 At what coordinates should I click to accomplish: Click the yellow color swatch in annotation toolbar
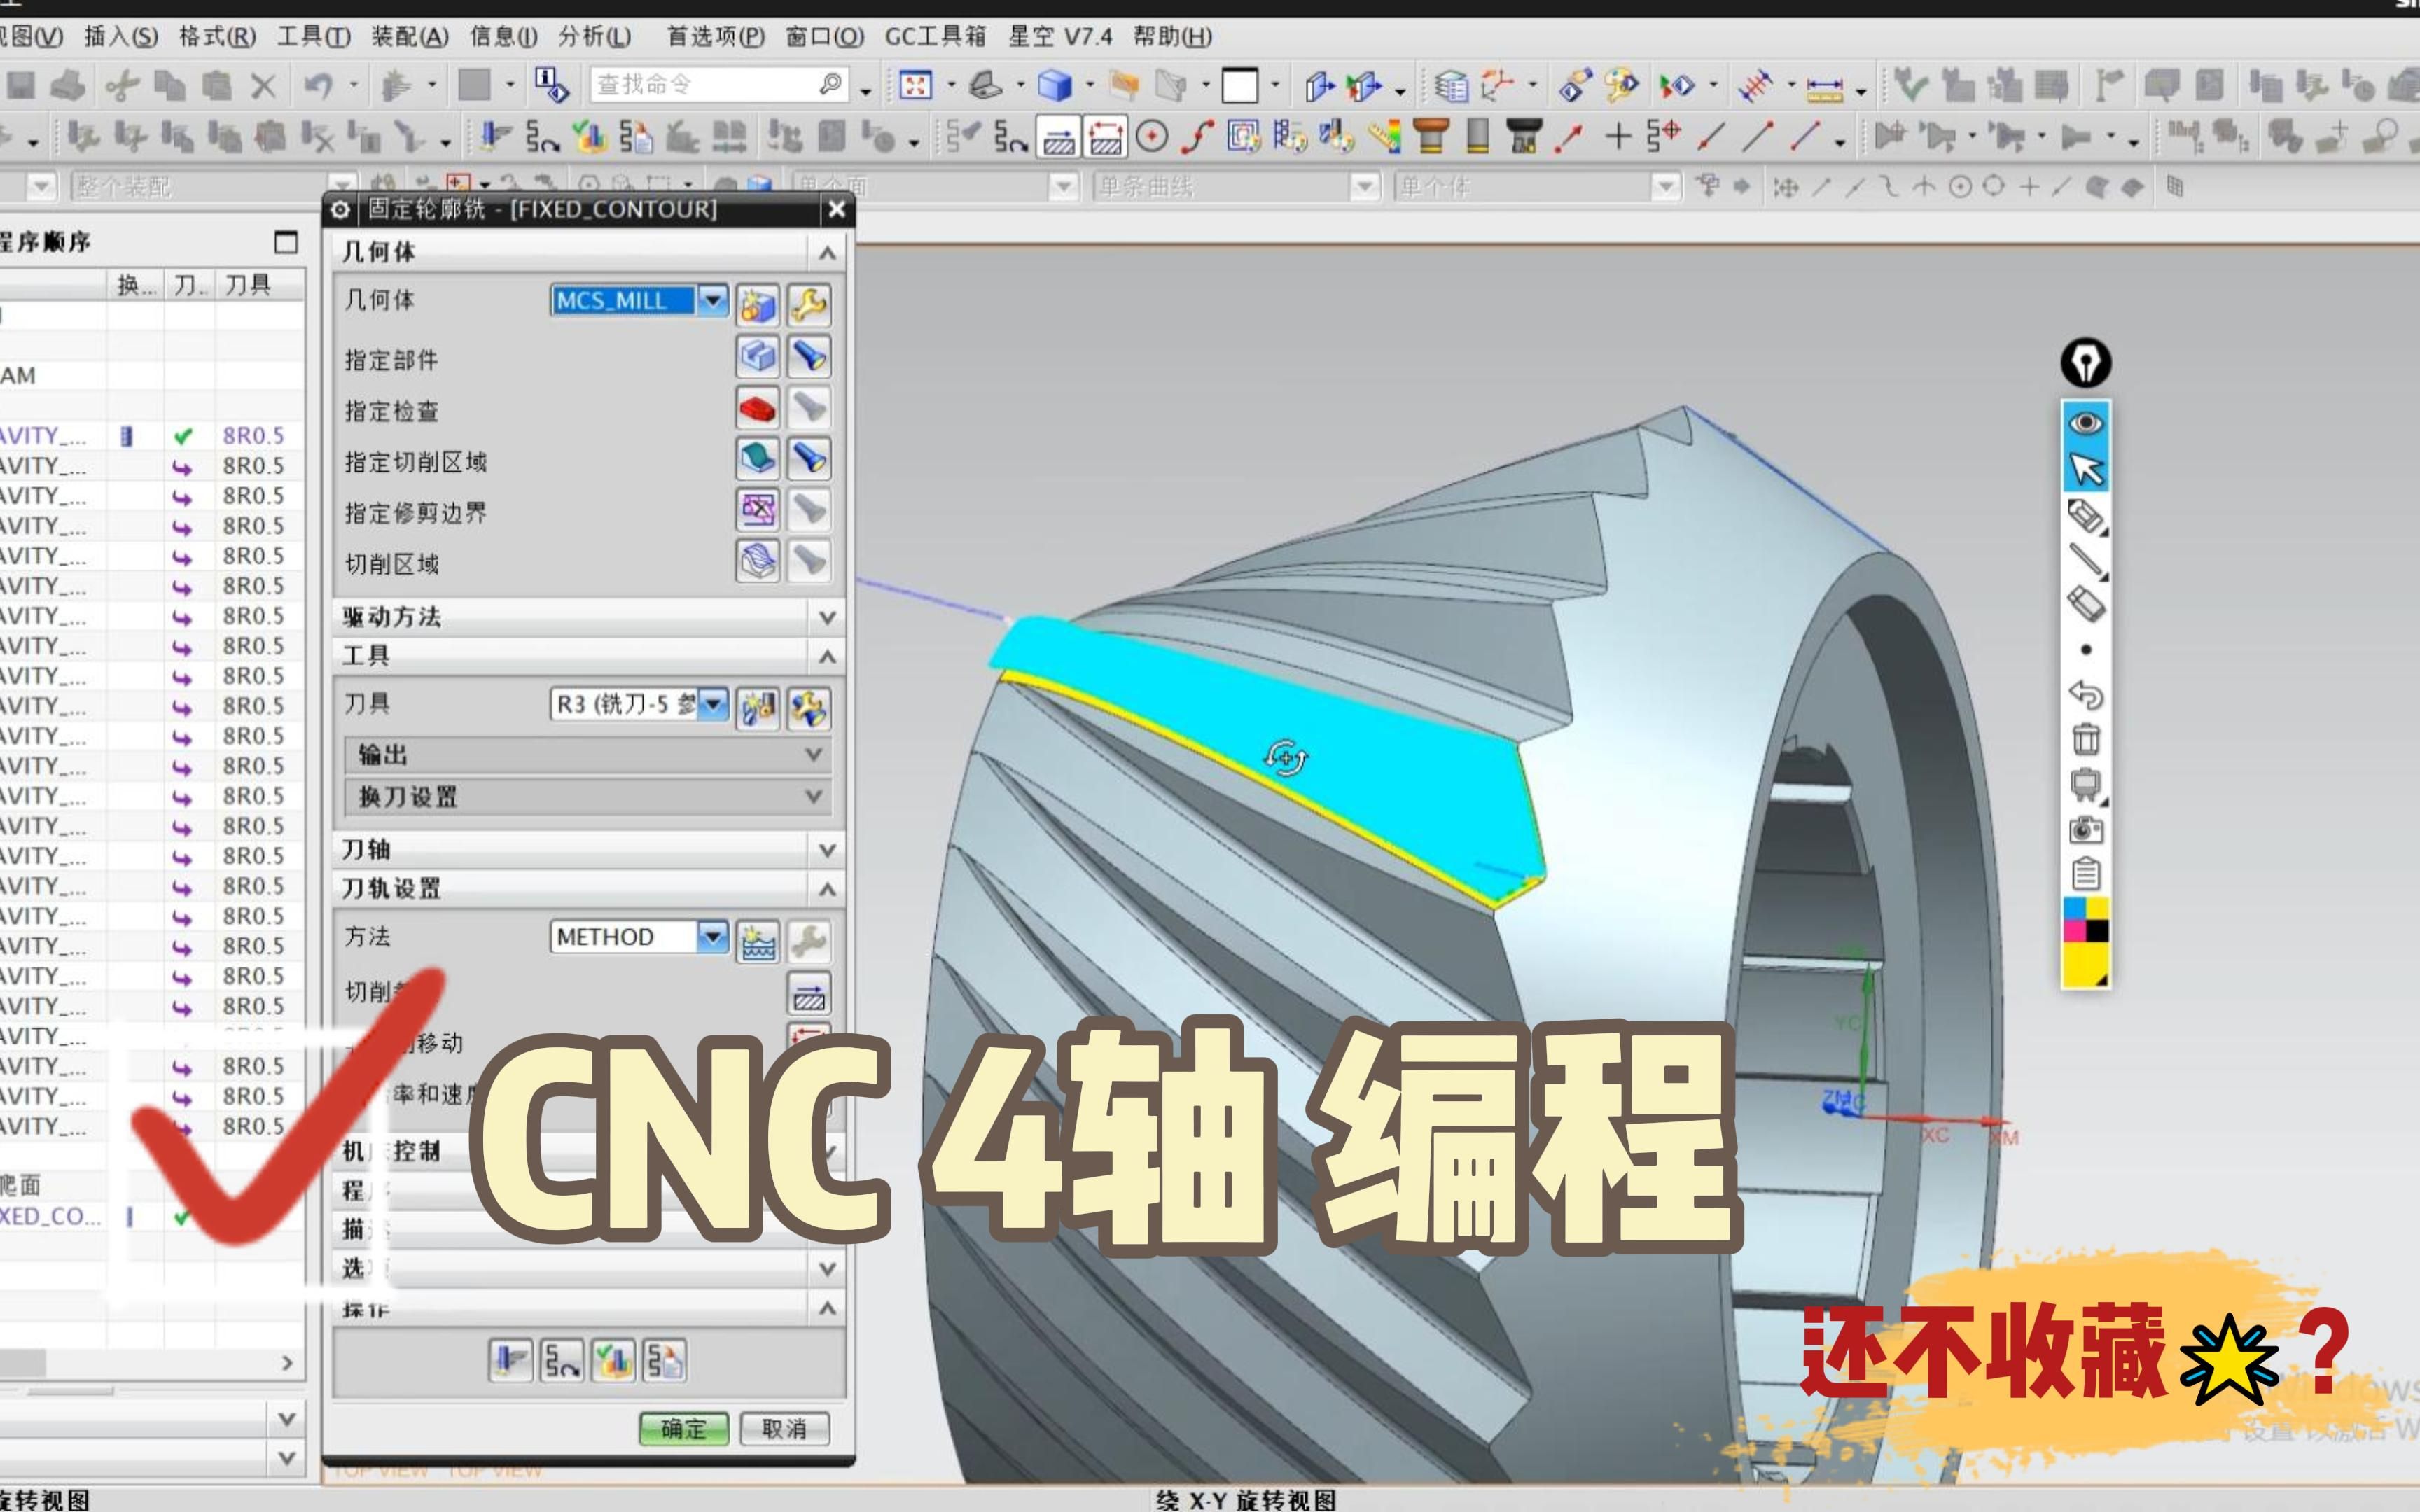tap(2086, 965)
